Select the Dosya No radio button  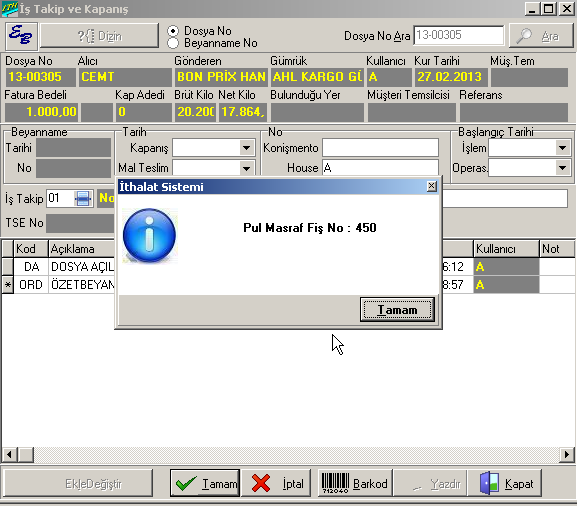coord(173,31)
